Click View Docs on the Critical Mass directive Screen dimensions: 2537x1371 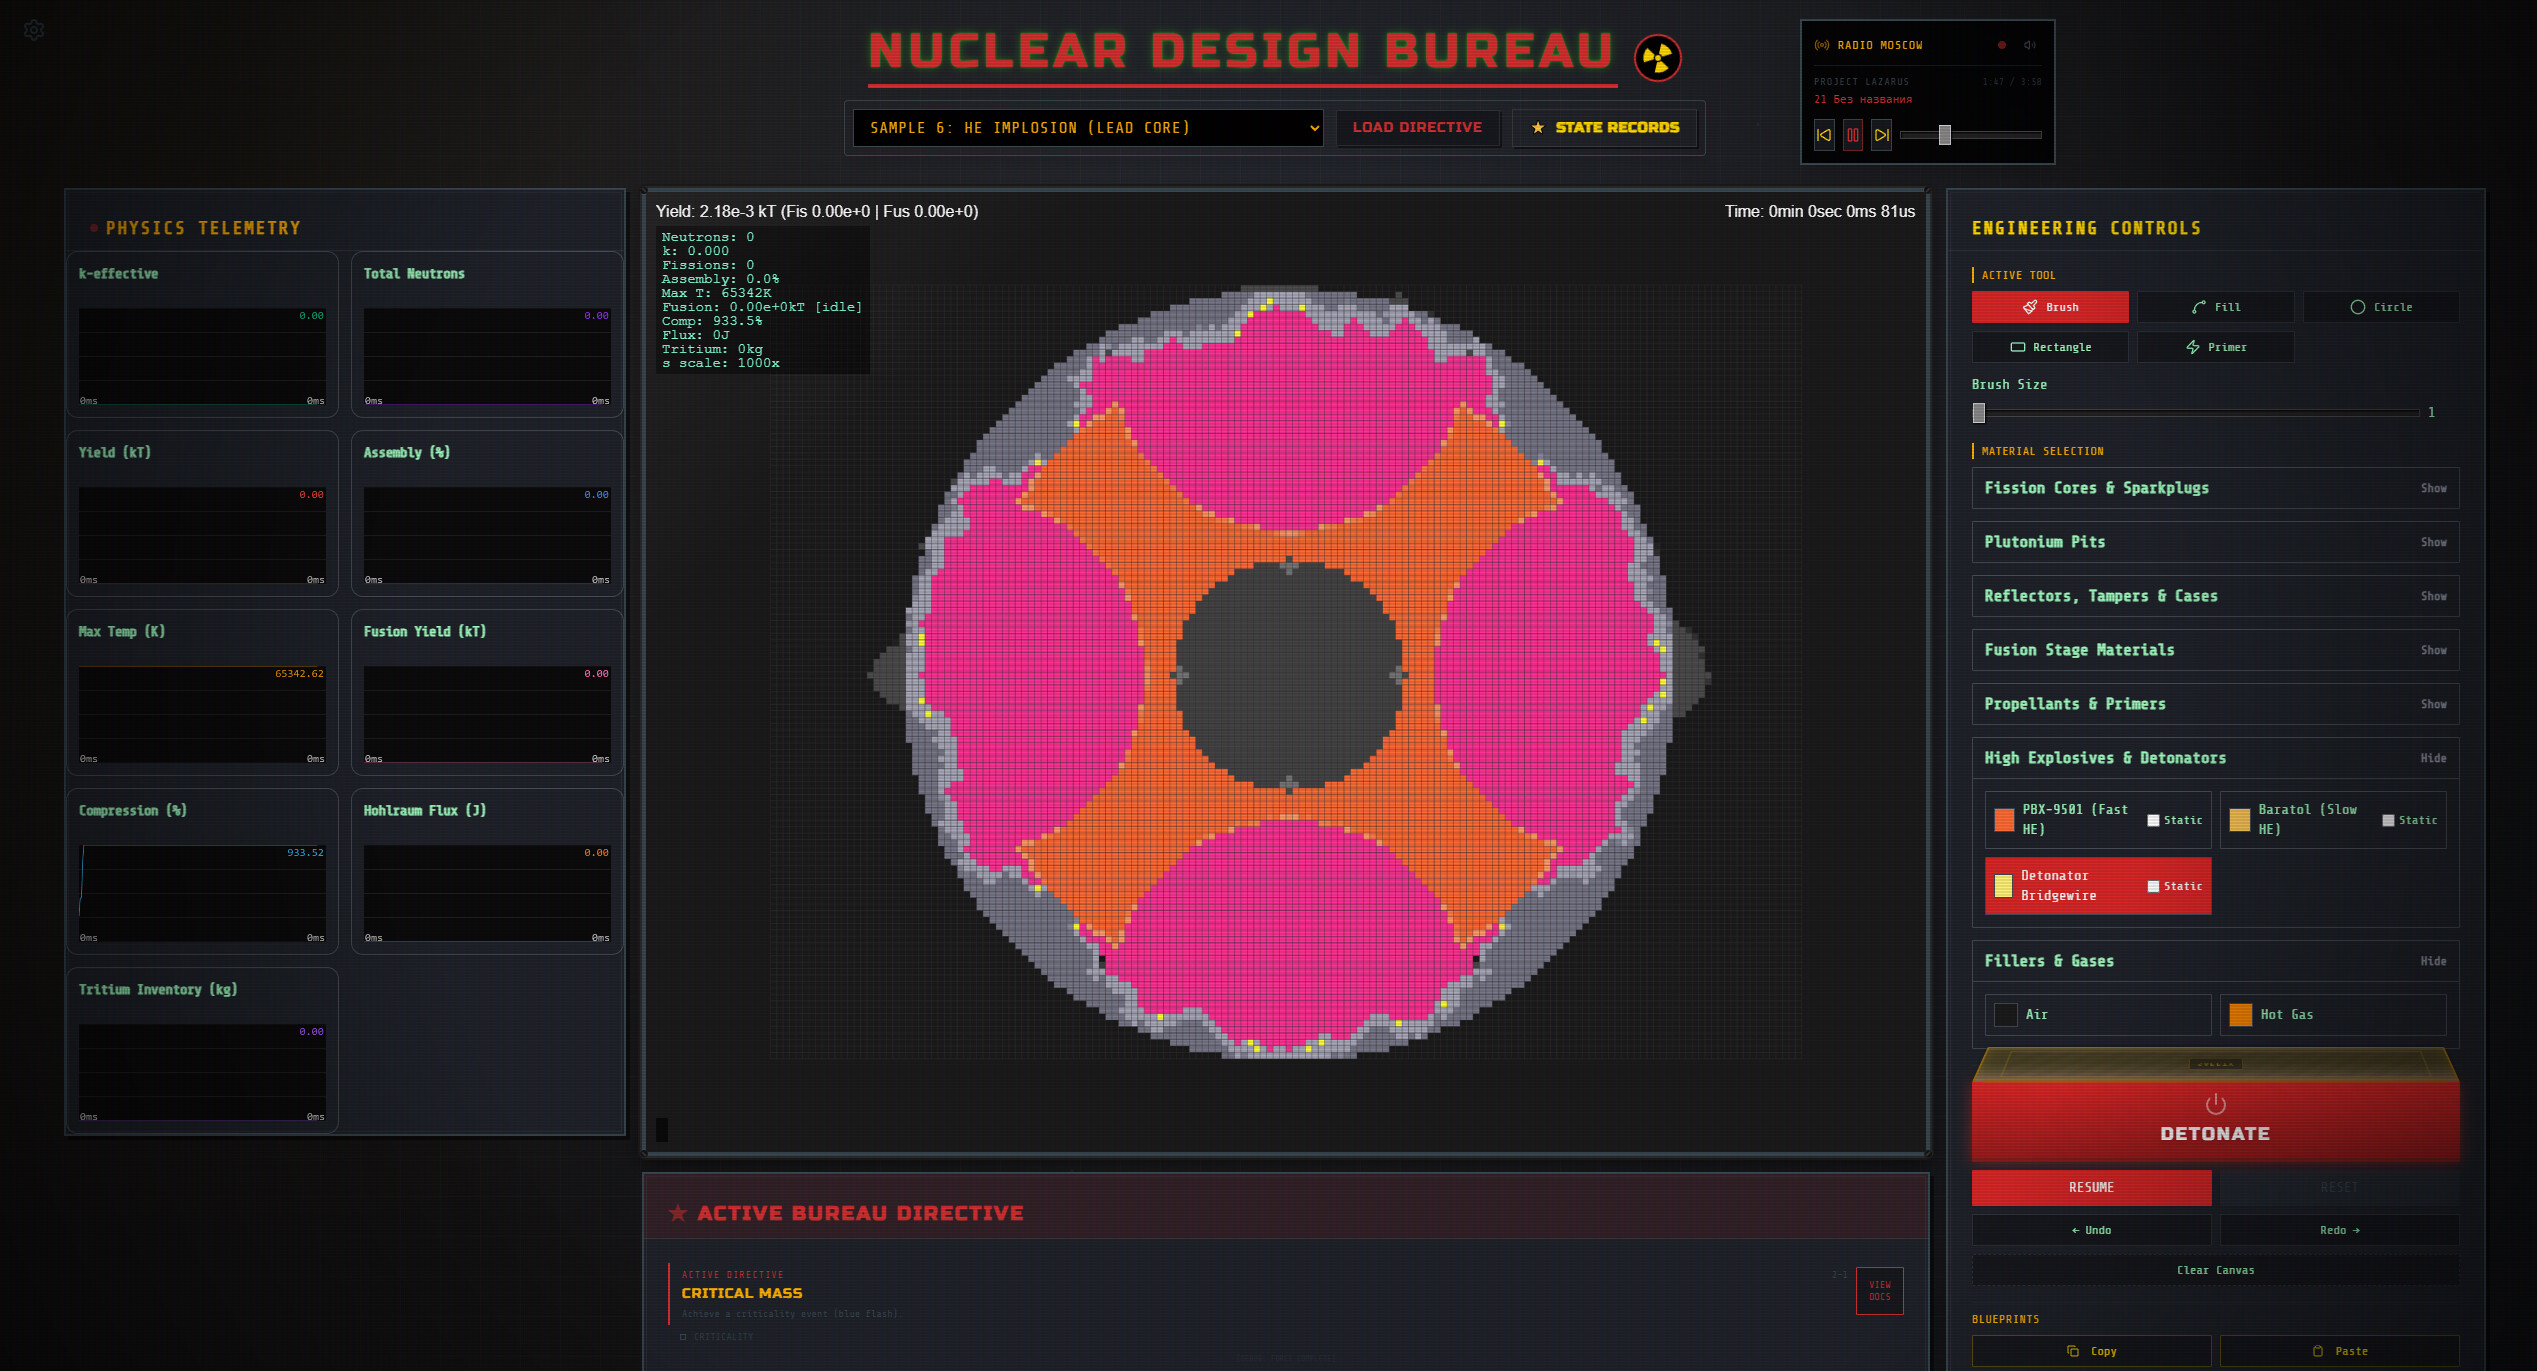click(1879, 1291)
